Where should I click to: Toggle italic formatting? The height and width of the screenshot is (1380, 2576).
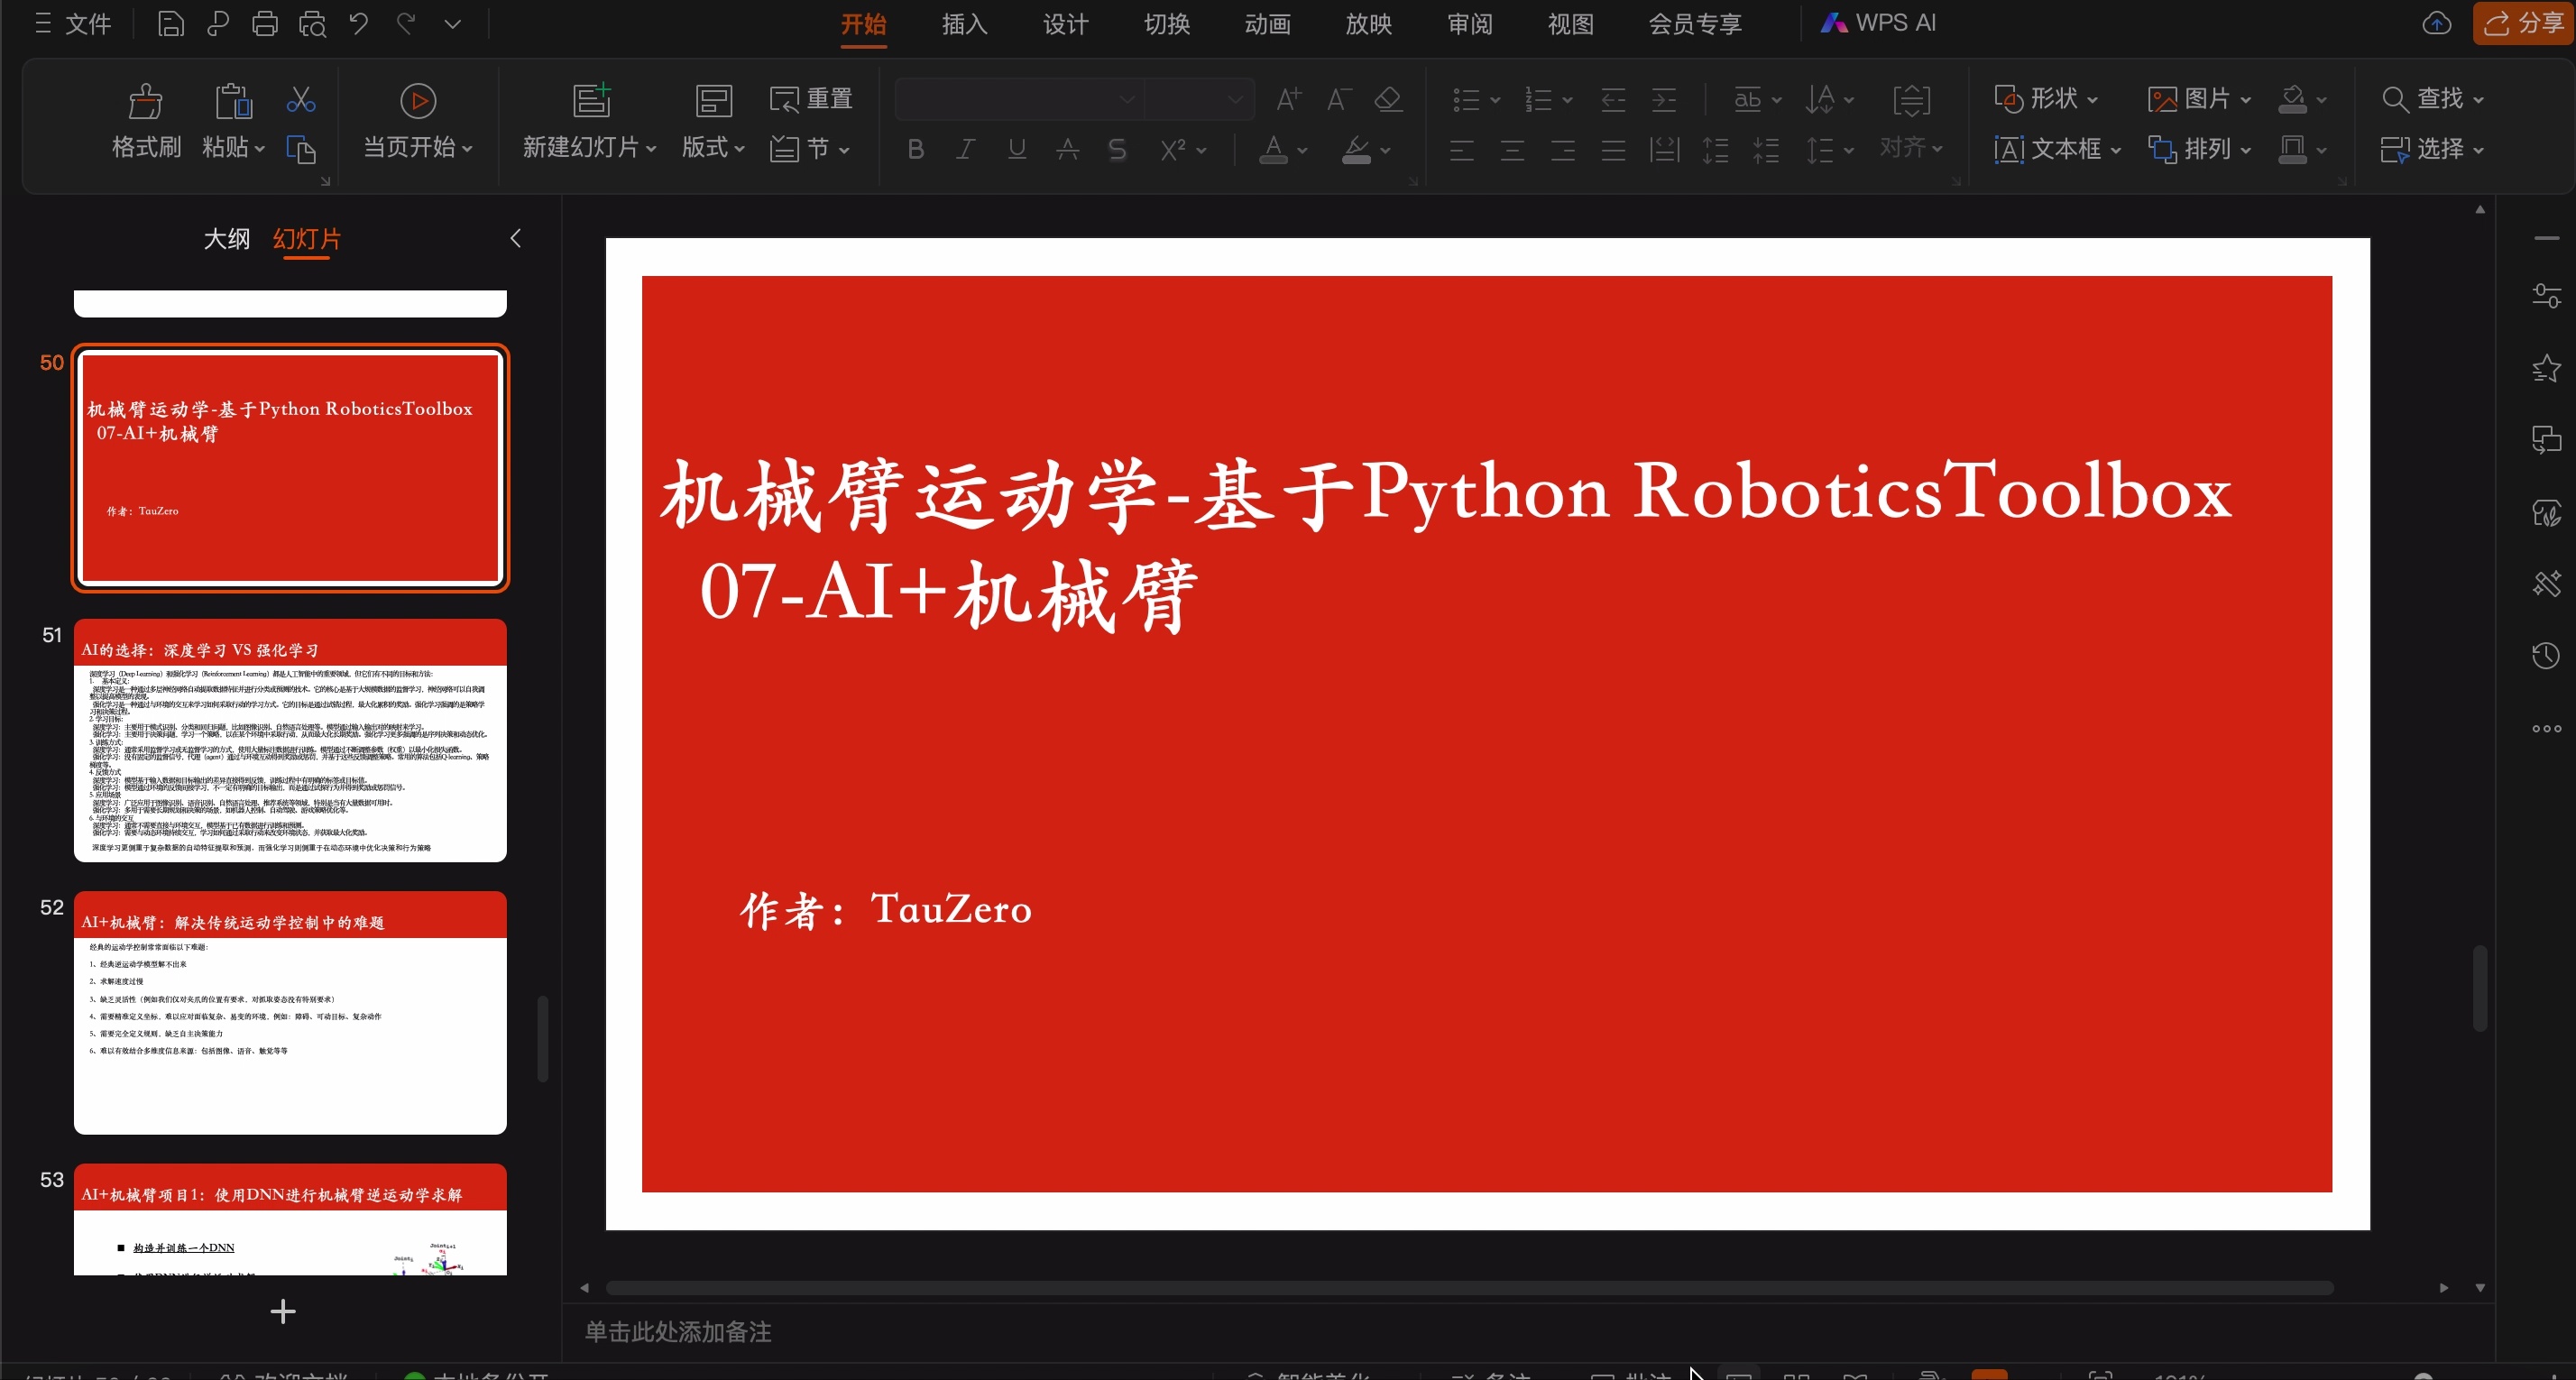[x=966, y=149]
